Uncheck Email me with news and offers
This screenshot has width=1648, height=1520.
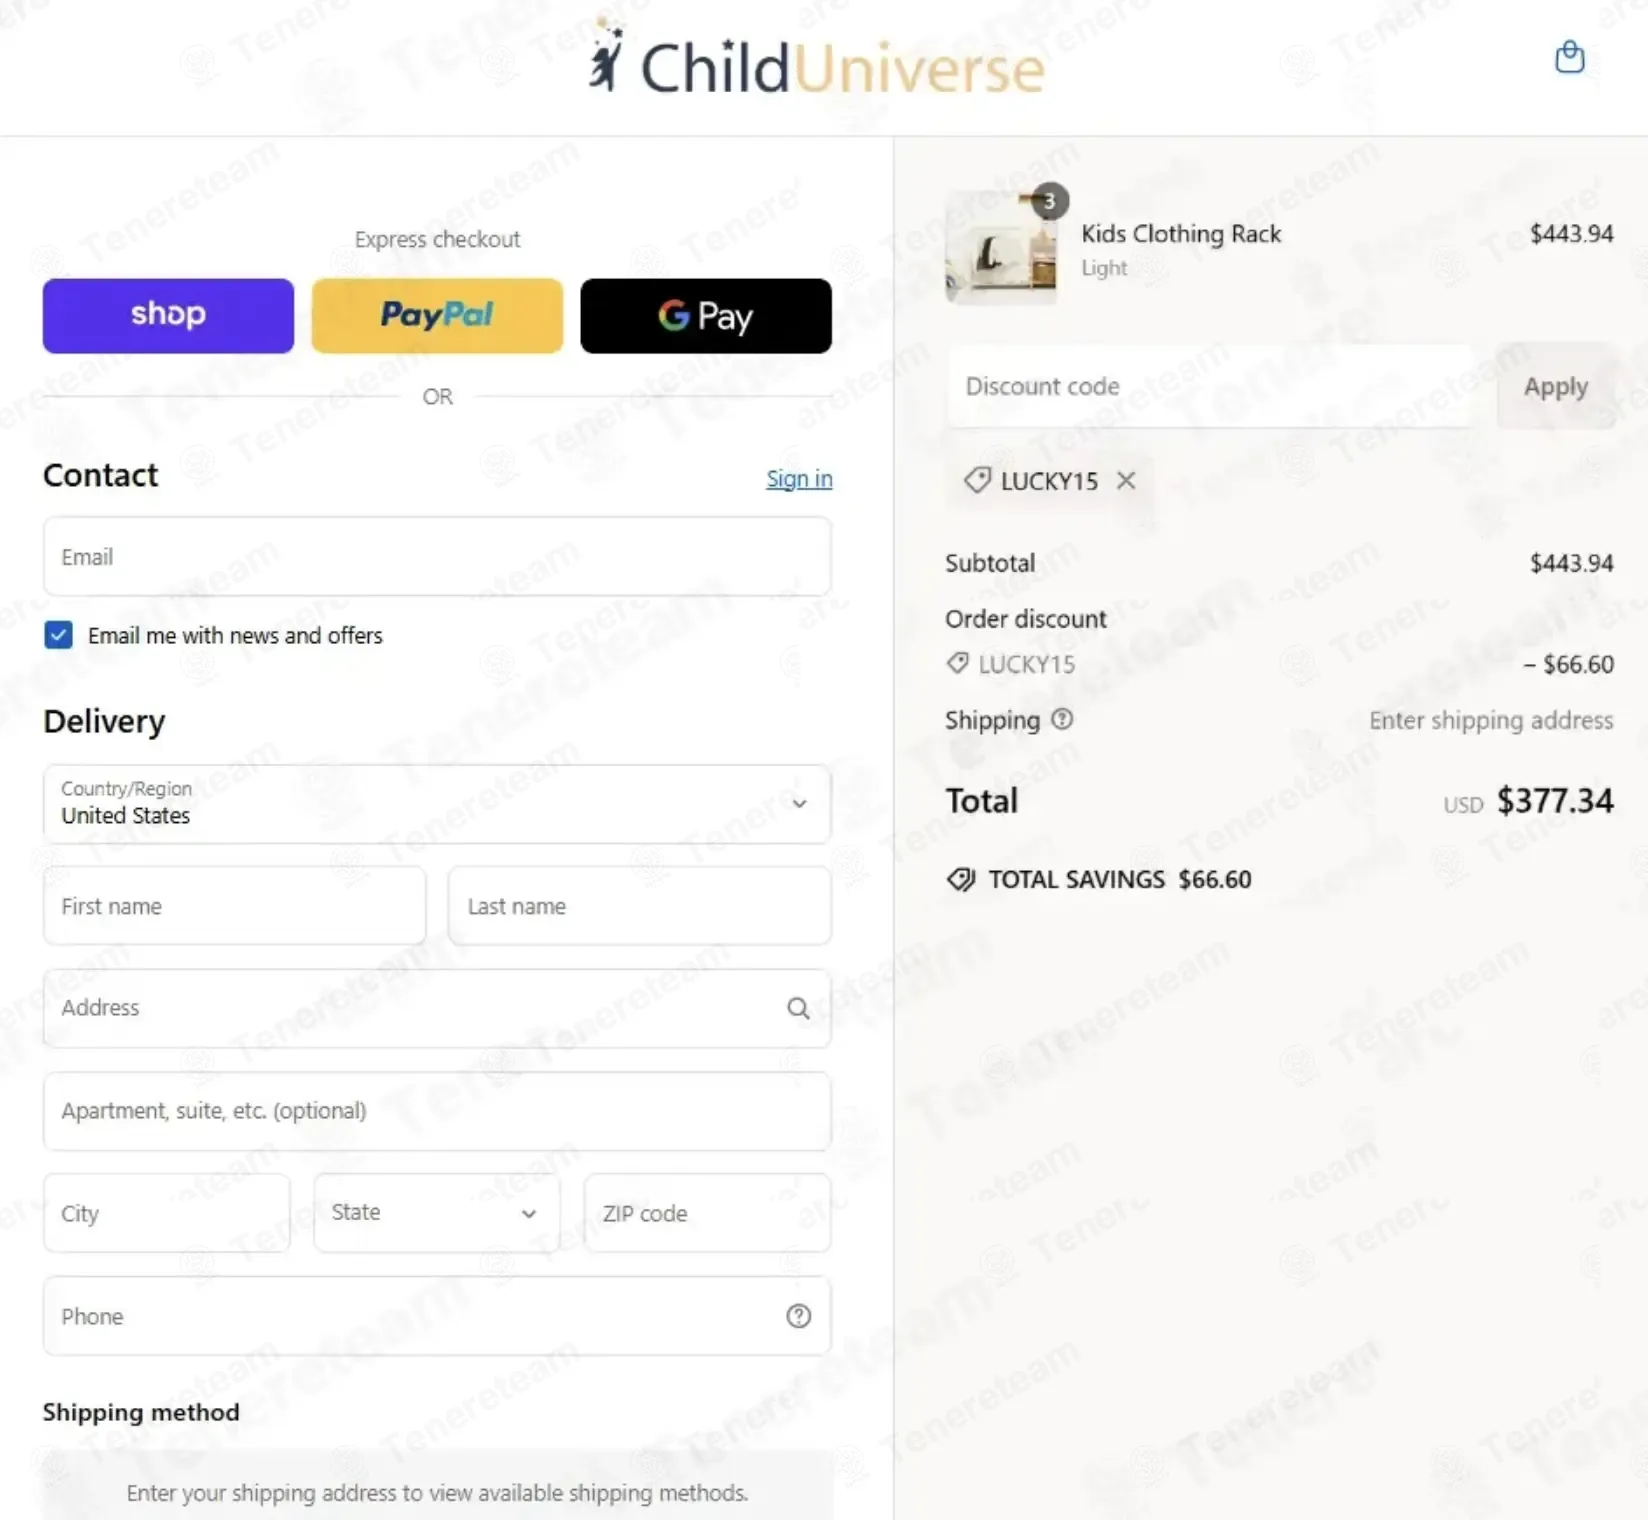pos(58,635)
